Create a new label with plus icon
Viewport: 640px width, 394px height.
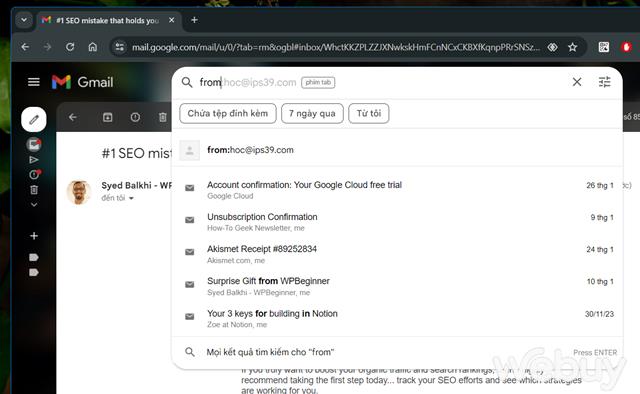tap(34, 236)
